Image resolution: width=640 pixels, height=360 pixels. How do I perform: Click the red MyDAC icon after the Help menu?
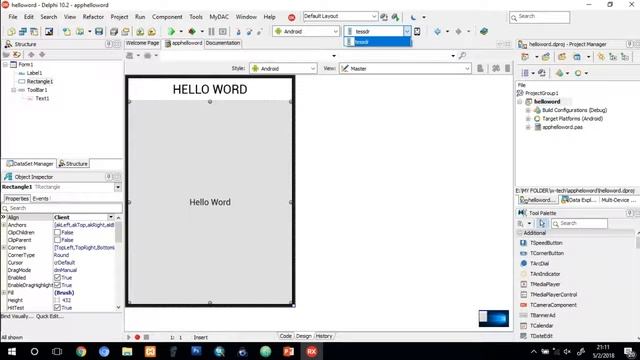[291, 17]
